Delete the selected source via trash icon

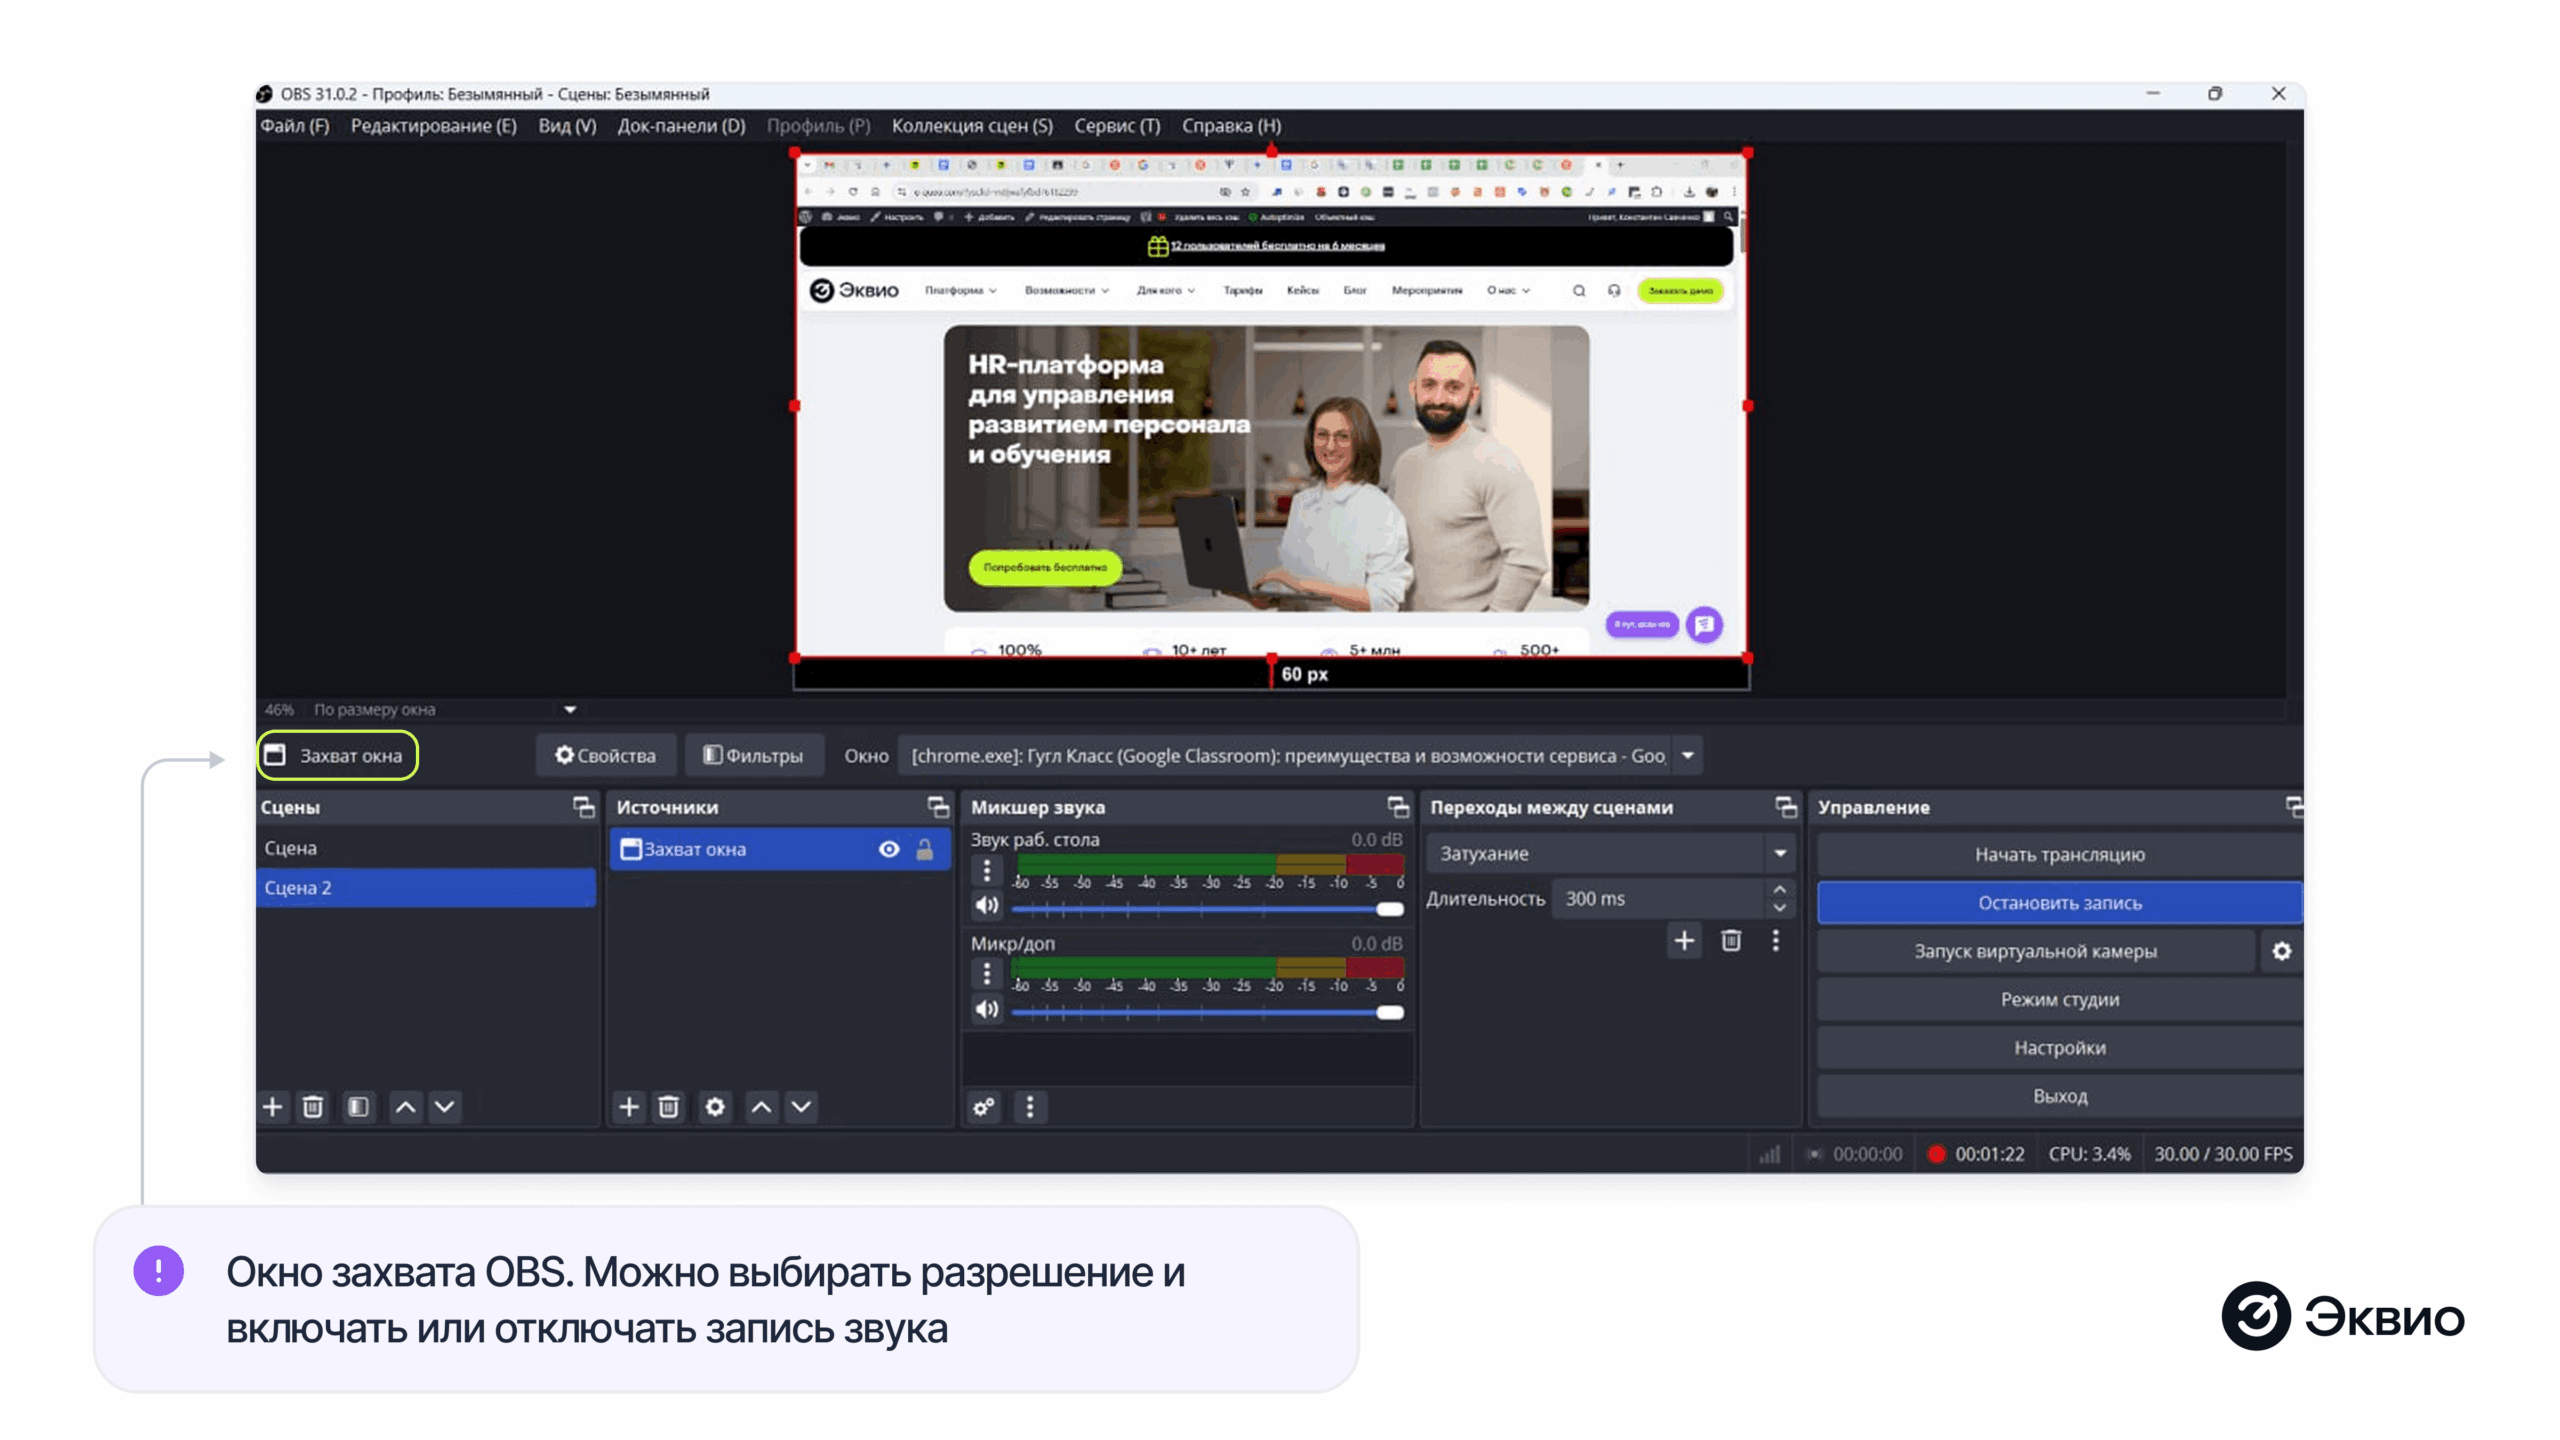(670, 1107)
